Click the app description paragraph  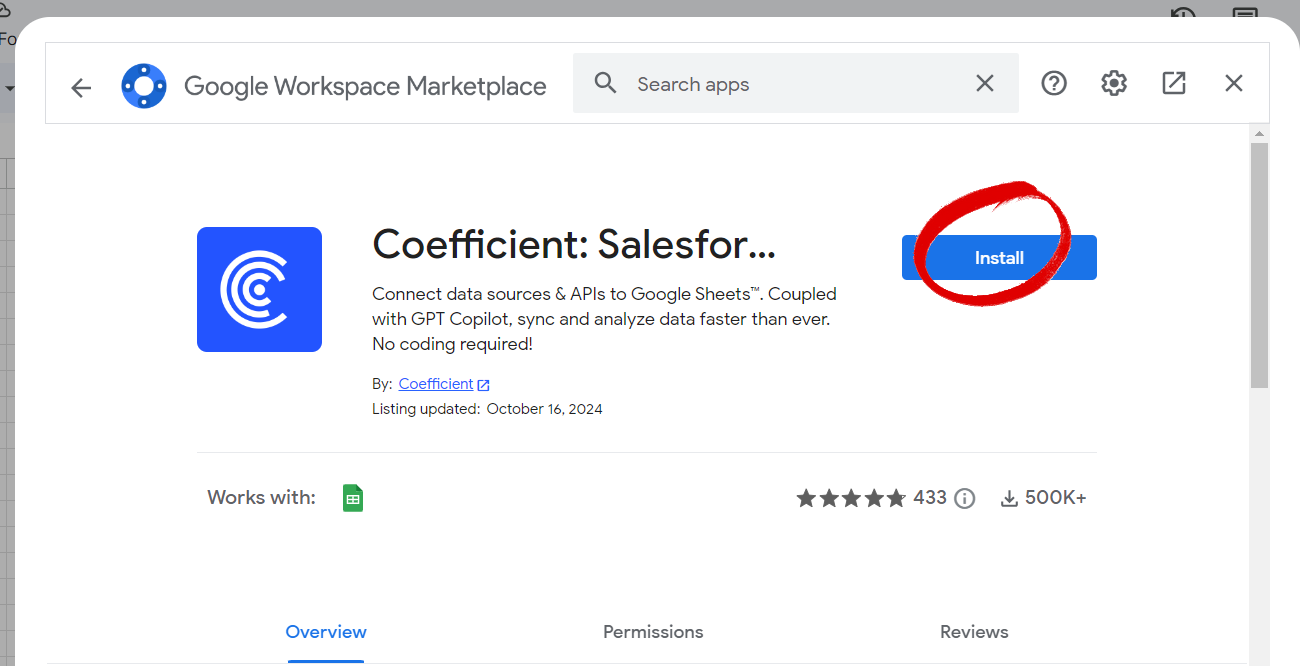click(x=604, y=319)
